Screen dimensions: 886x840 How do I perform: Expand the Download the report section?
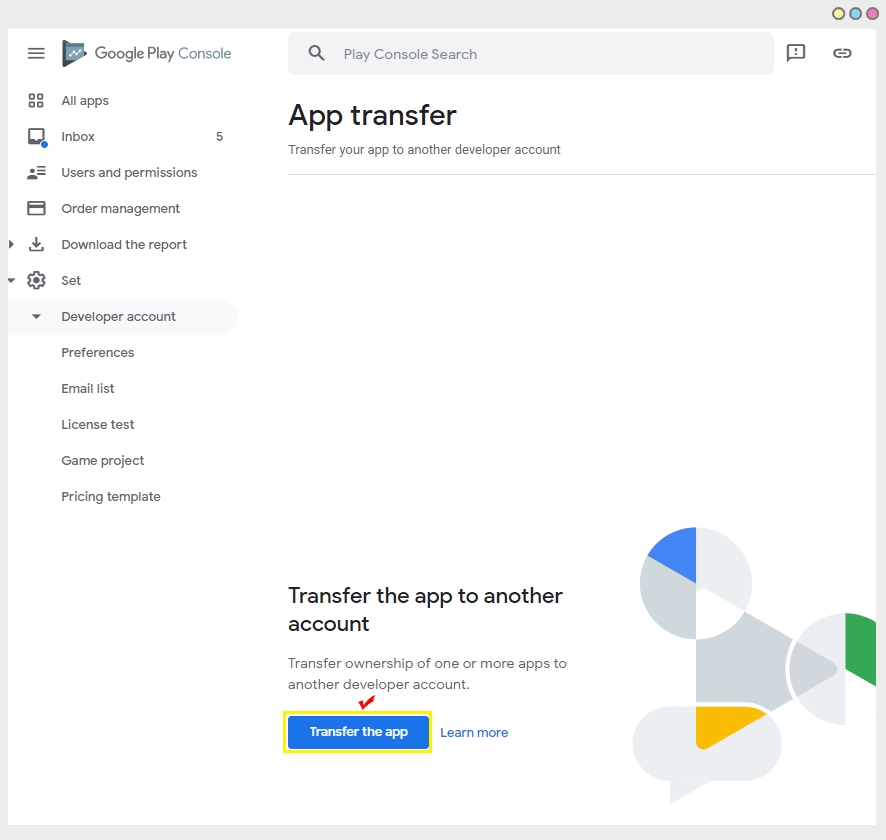point(11,245)
